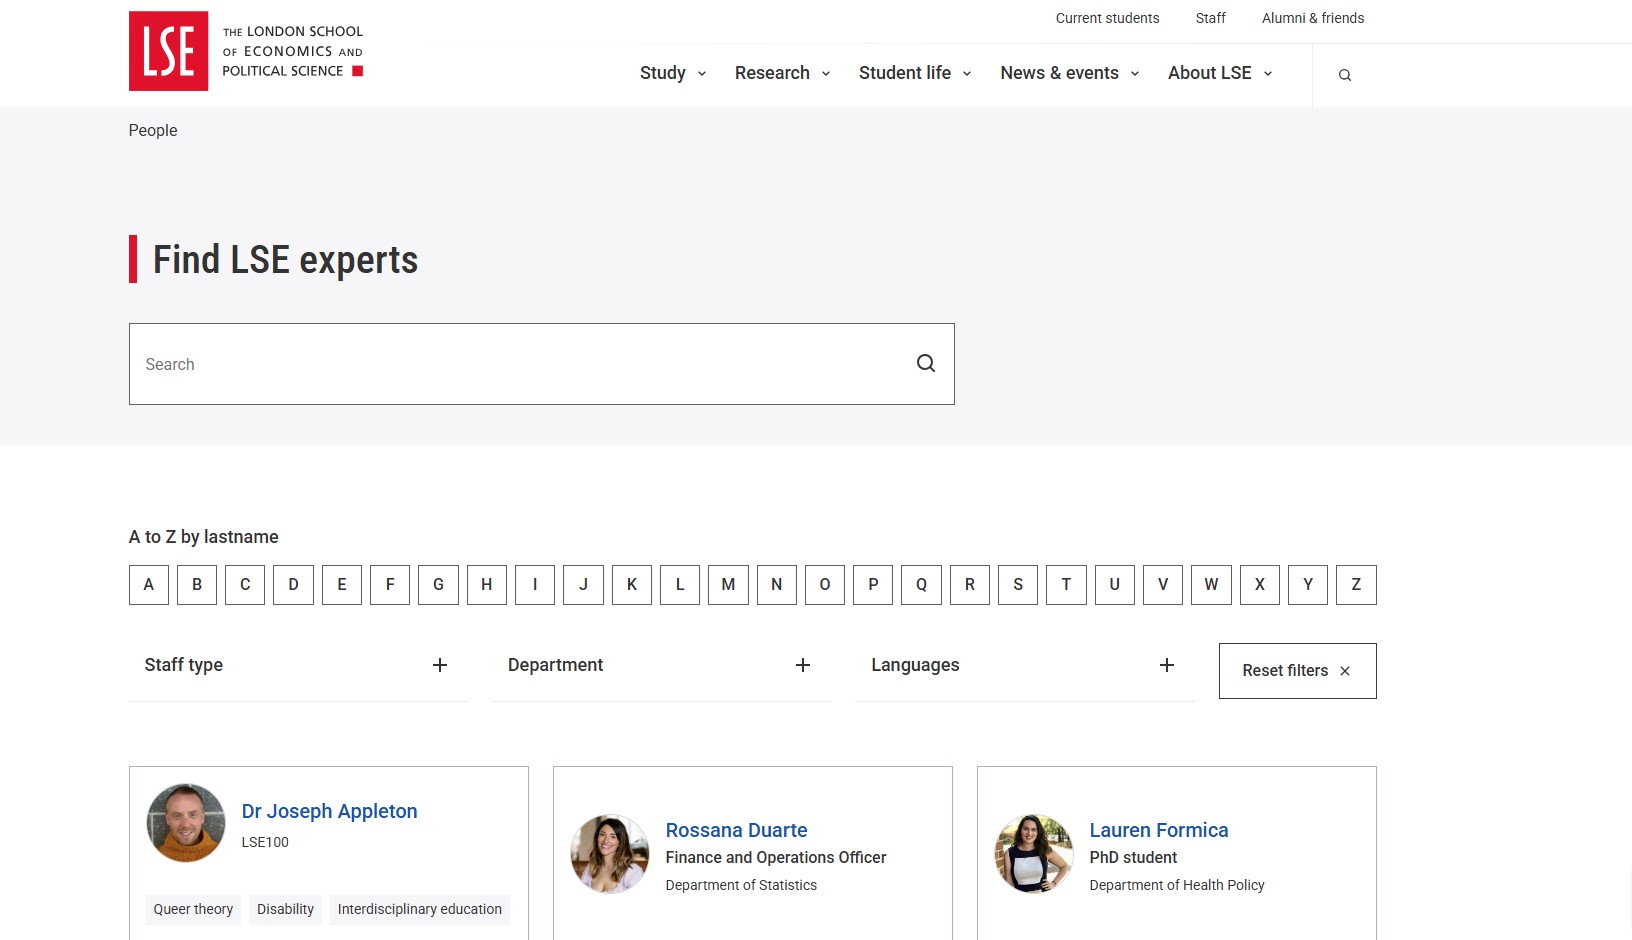Select the Interdisciplinary education tag
Screen dimensions: 1632x940
click(x=420, y=909)
